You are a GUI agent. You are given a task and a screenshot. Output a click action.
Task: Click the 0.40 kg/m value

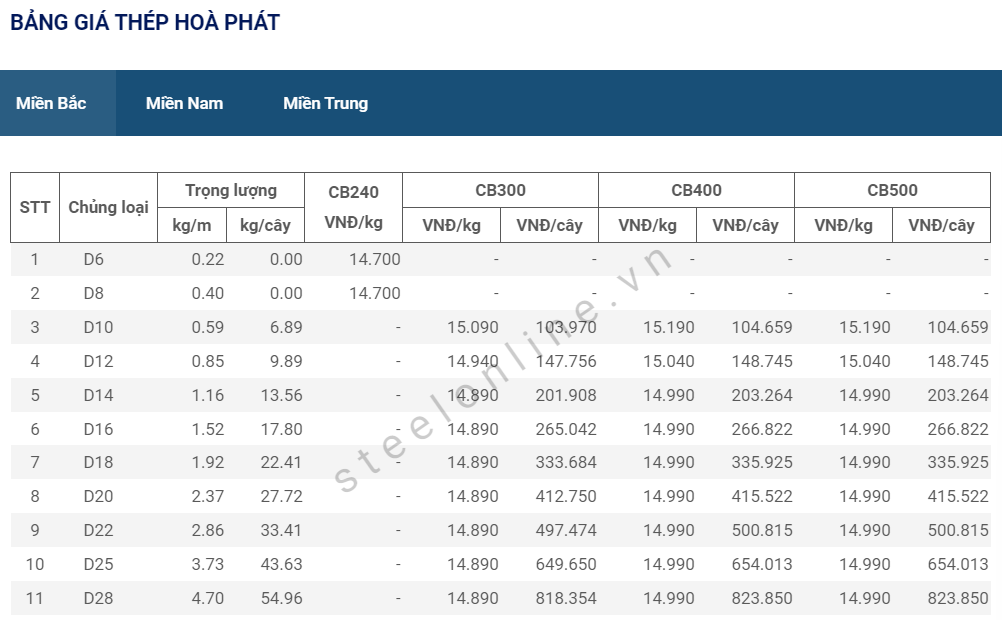208,293
